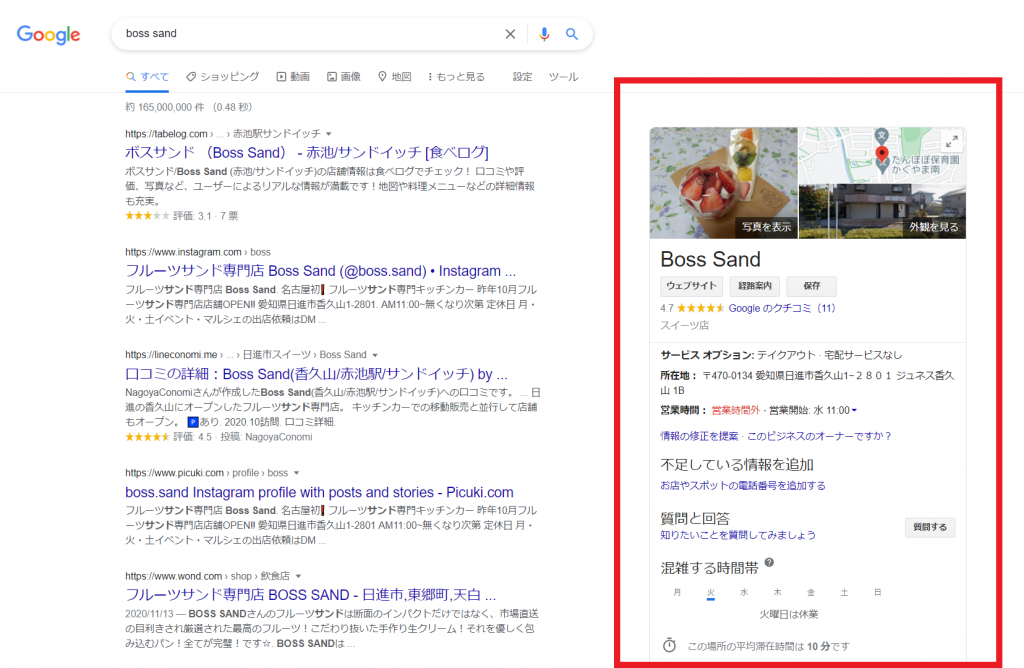Image resolution: width=1024 pixels, height=668 pixels.
Task: Open the もっと見る menu
Action: [456, 77]
